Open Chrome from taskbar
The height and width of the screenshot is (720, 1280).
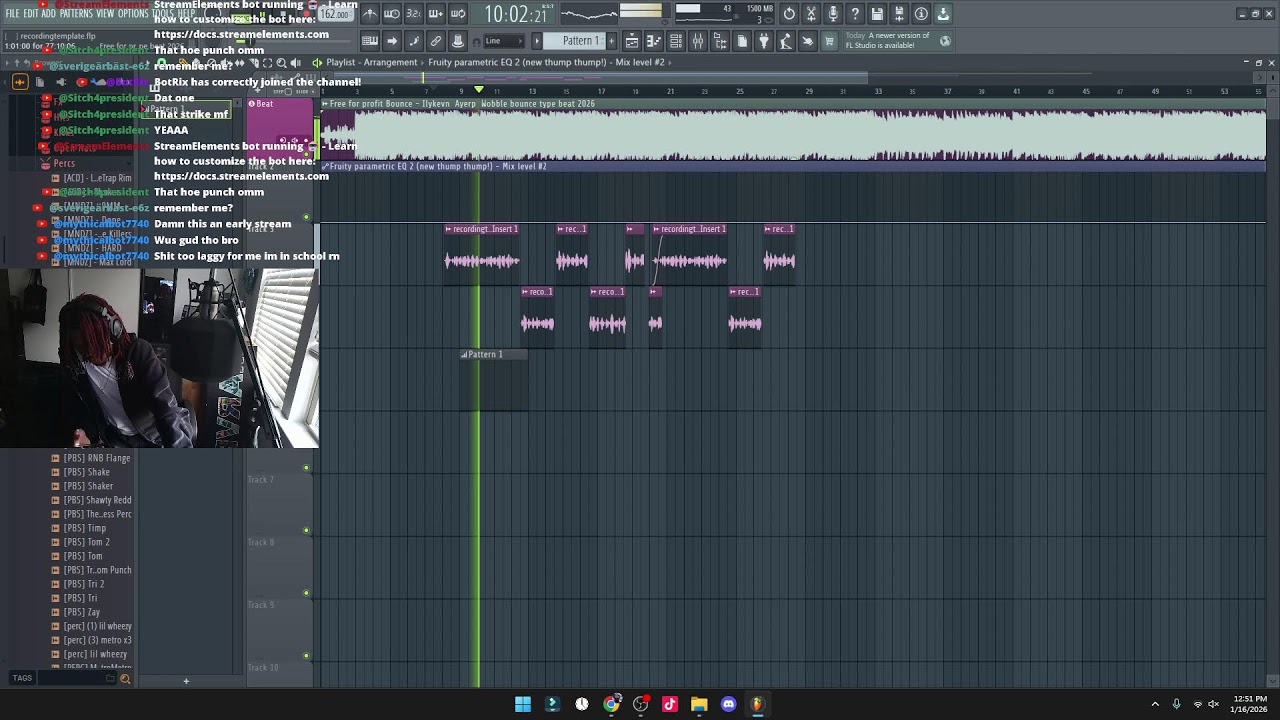click(x=611, y=704)
